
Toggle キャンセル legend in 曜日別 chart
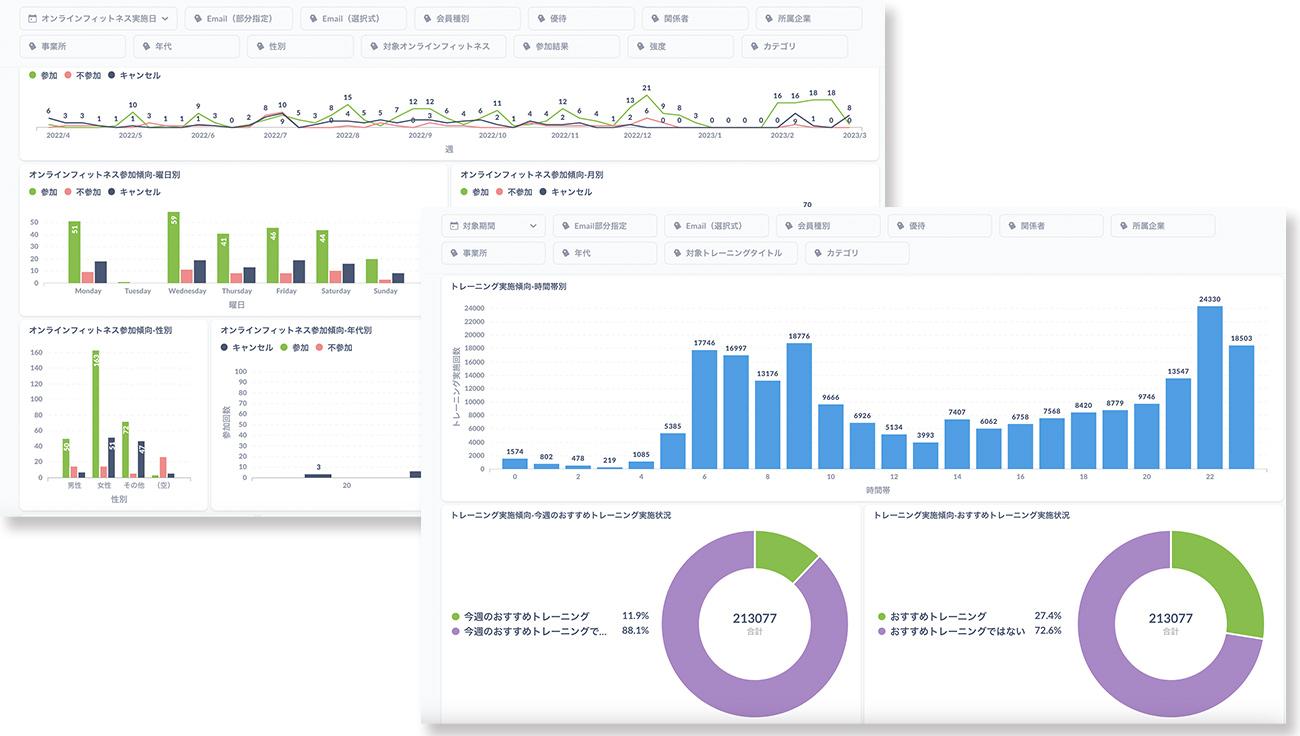[134, 192]
